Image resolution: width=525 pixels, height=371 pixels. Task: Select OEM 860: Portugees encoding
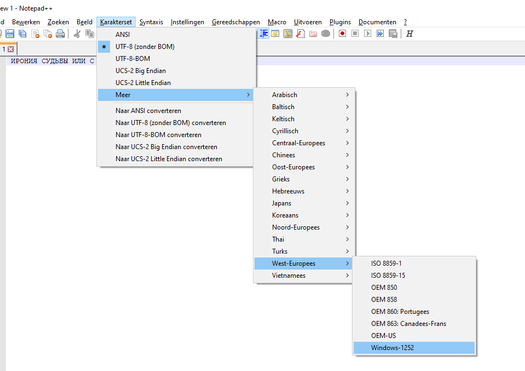tap(414, 312)
